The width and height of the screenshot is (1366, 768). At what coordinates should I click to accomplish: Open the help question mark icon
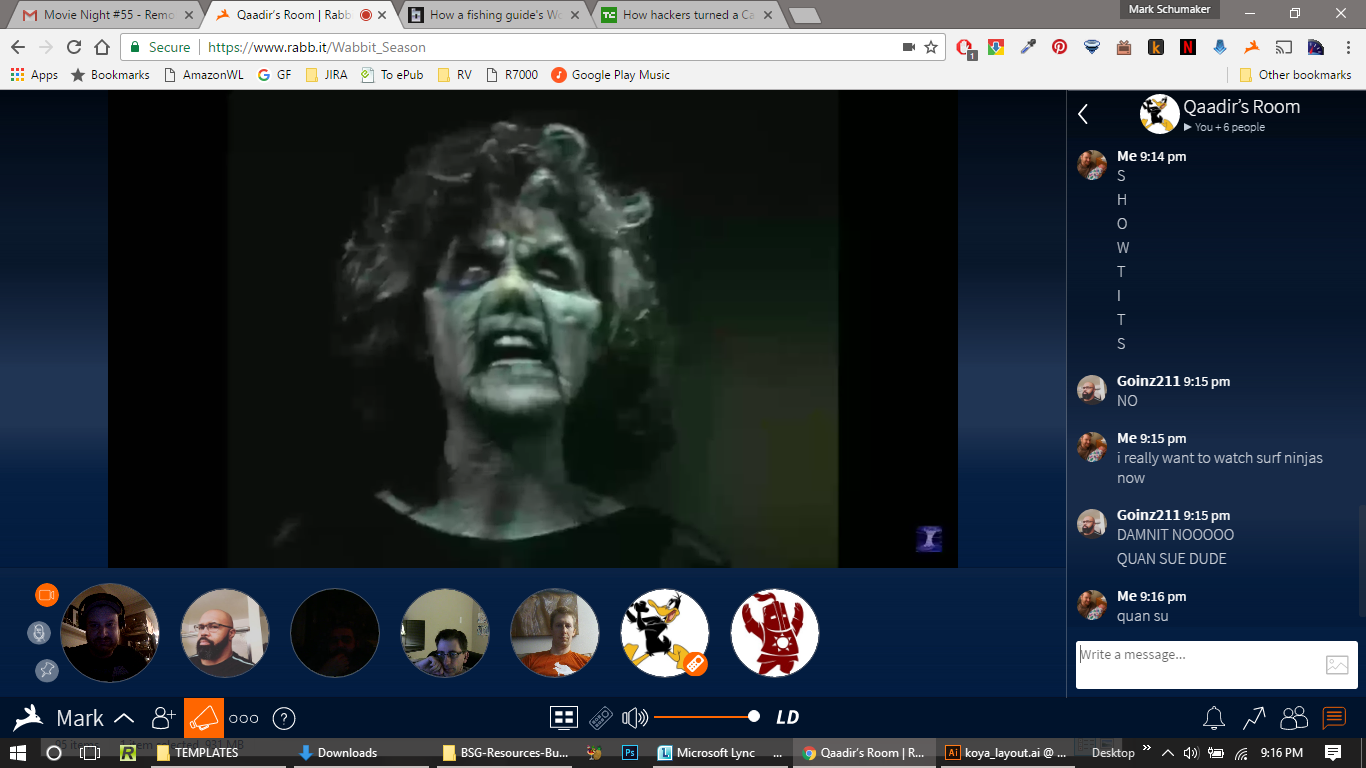(x=284, y=718)
